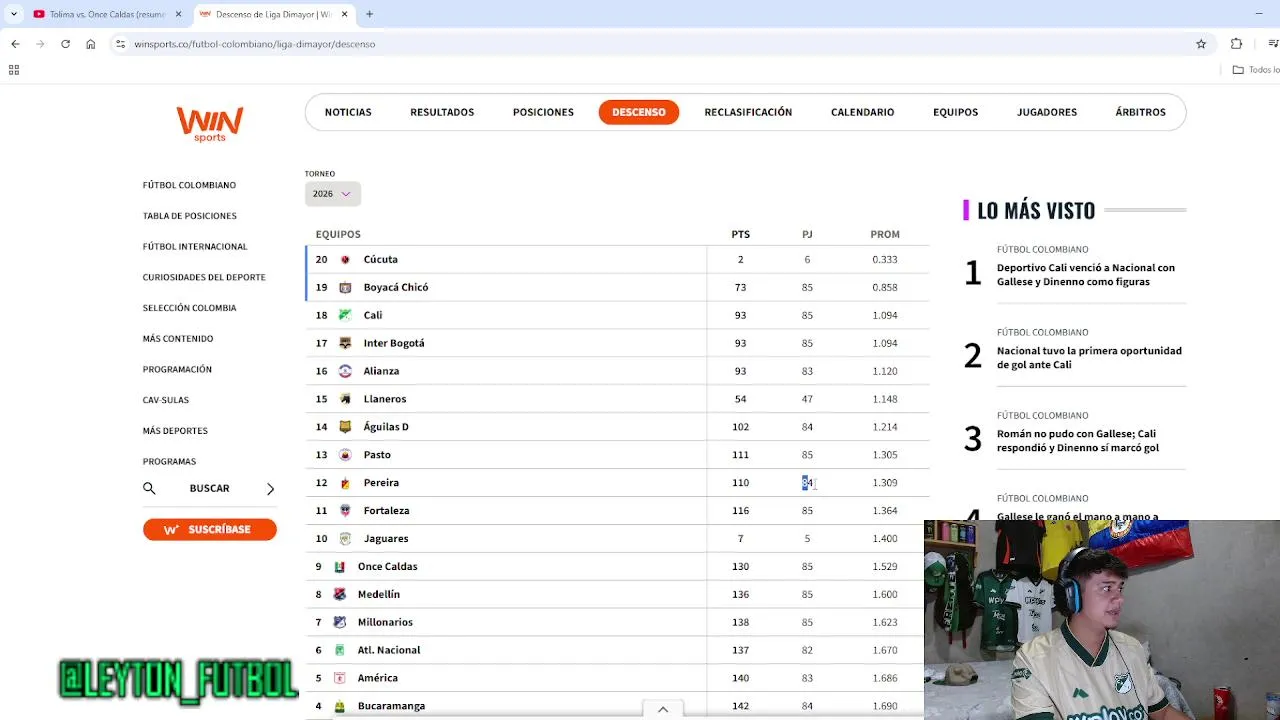Image resolution: width=1280 pixels, height=720 pixels.
Task: Click the Fortaleza team crest
Action: tap(345, 510)
